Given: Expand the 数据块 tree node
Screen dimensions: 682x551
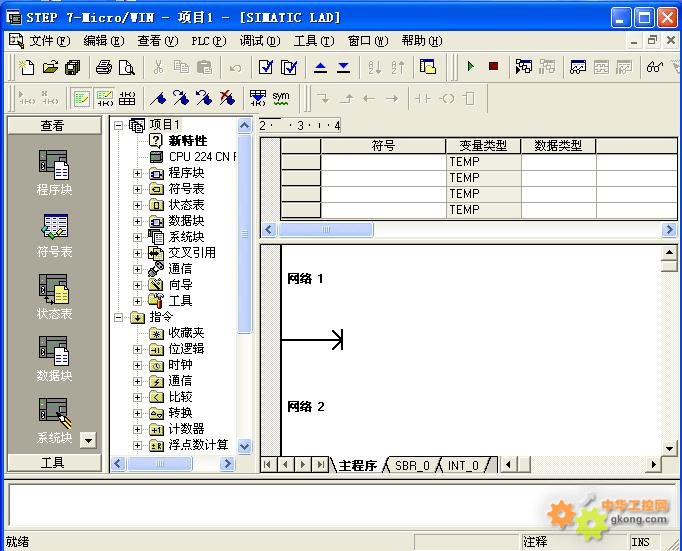Looking at the screenshot, I should tap(137, 221).
